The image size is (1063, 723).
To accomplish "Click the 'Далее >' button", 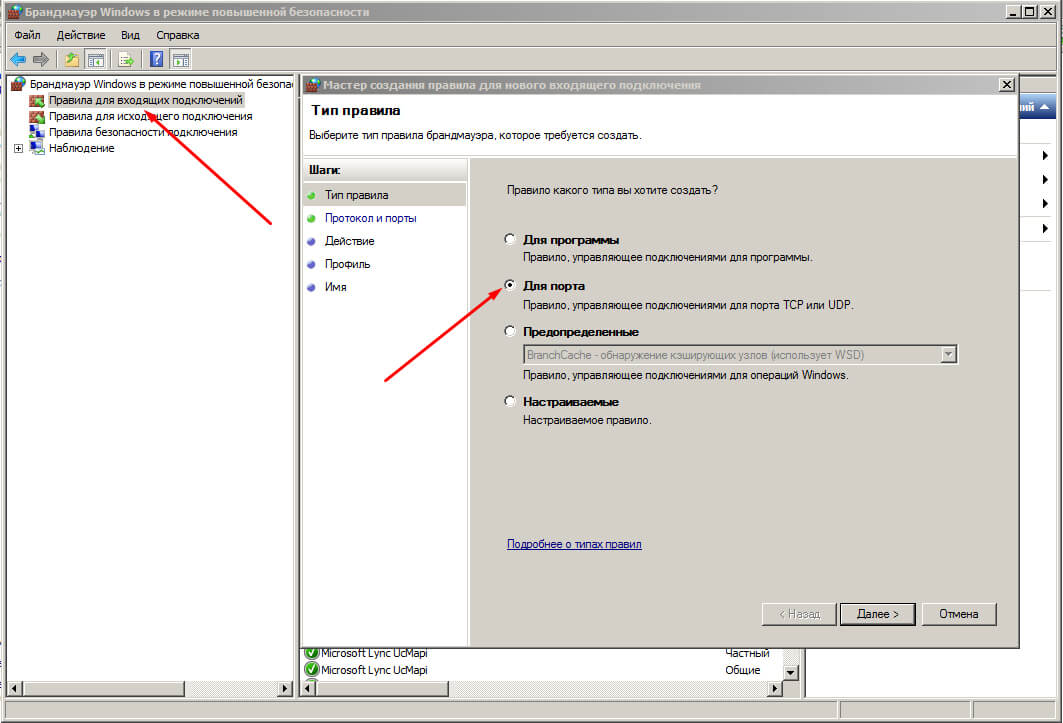I will coord(877,614).
